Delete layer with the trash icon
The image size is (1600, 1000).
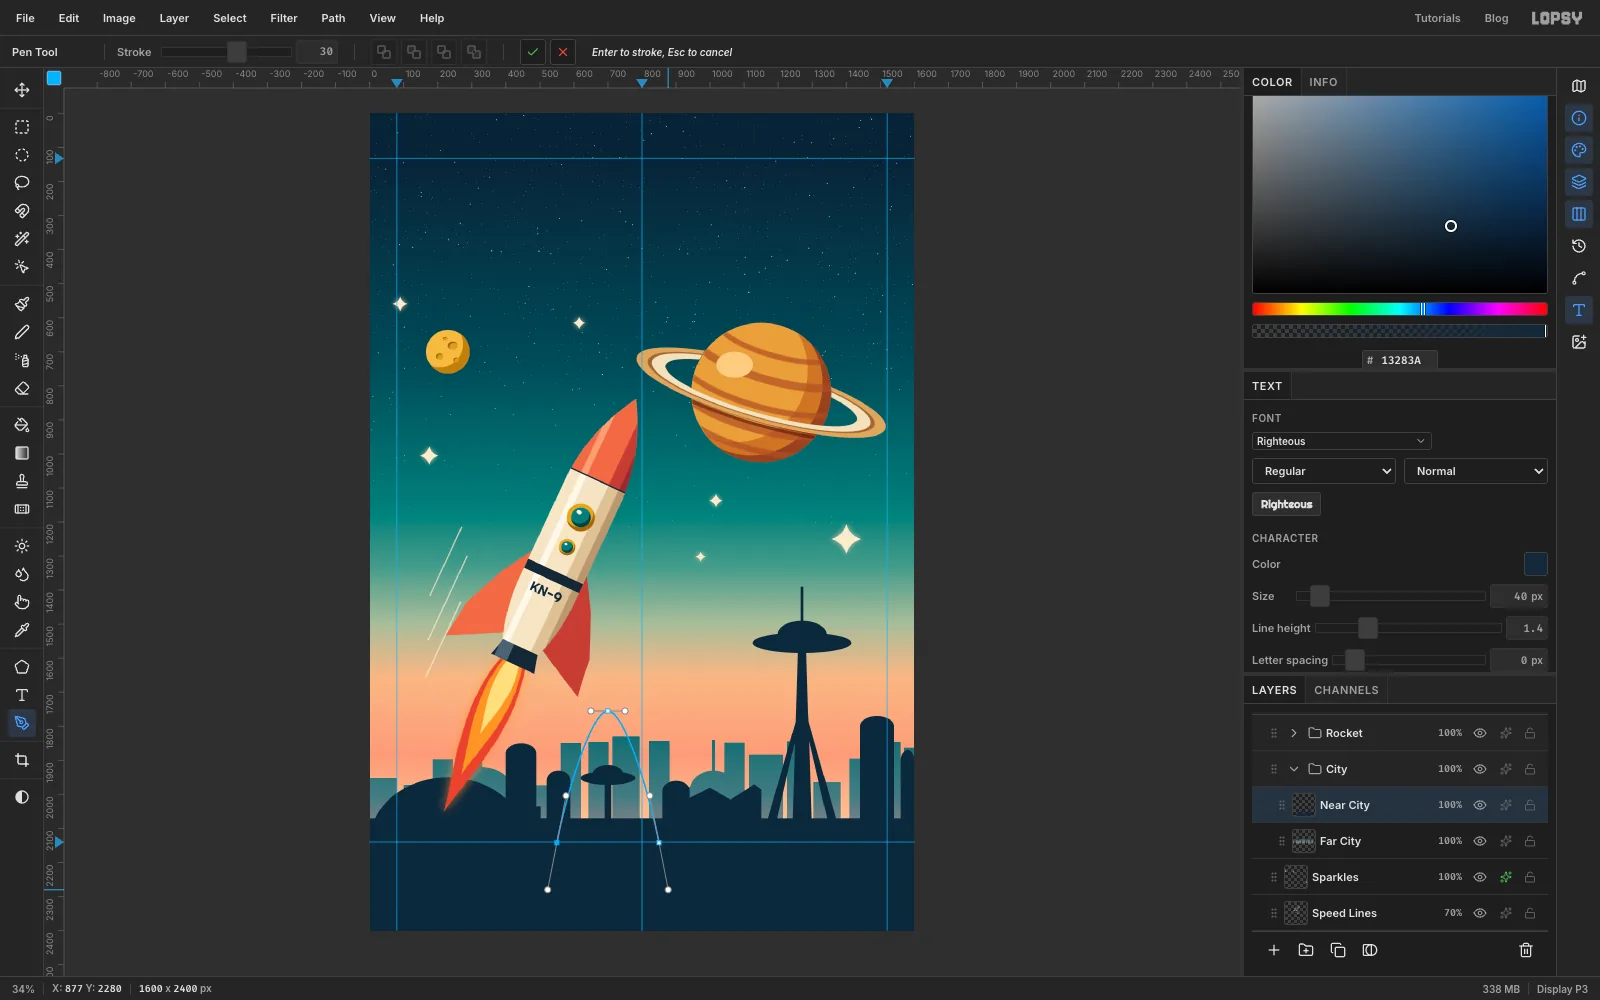coord(1526,950)
